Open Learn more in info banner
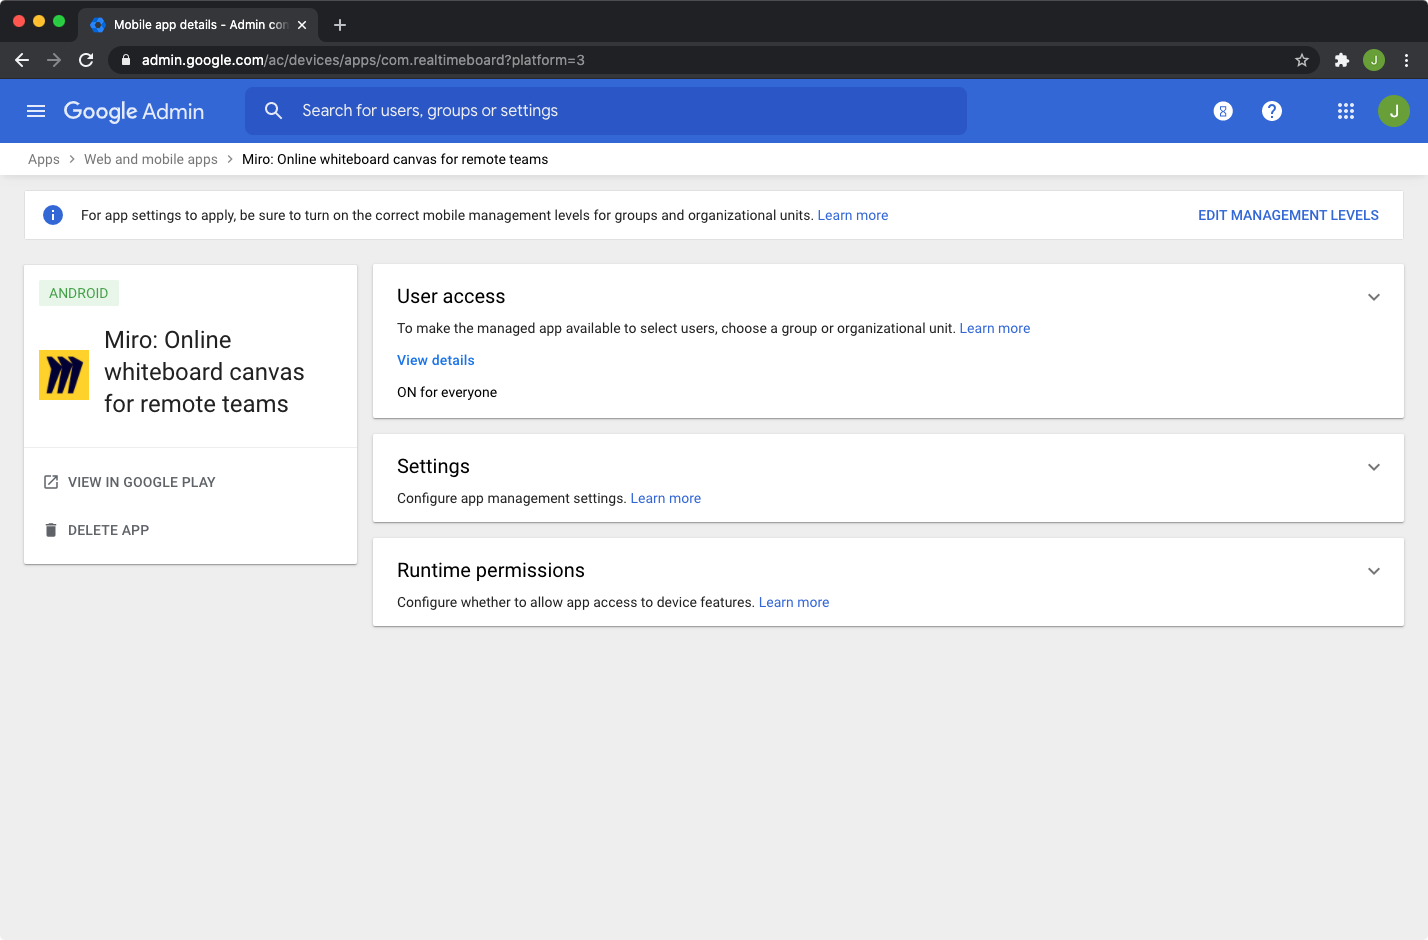Viewport: 1428px width, 940px height. pyautogui.click(x=853, y=215)
